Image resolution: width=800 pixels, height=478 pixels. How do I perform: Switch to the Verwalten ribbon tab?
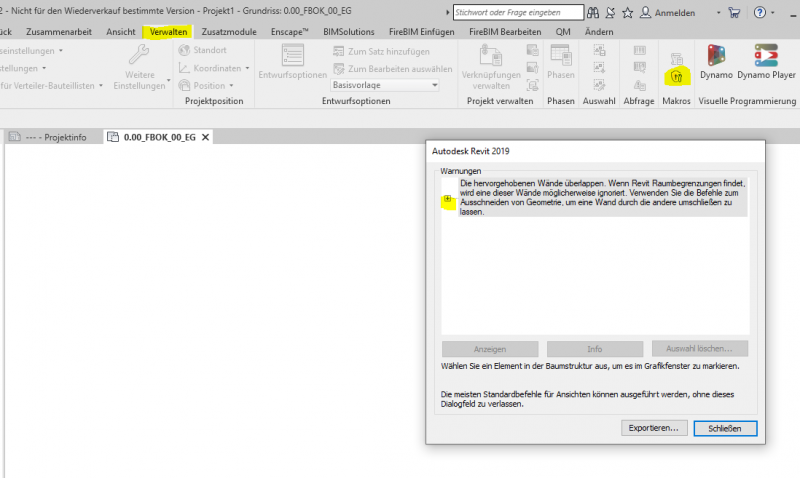coord(168,32)
